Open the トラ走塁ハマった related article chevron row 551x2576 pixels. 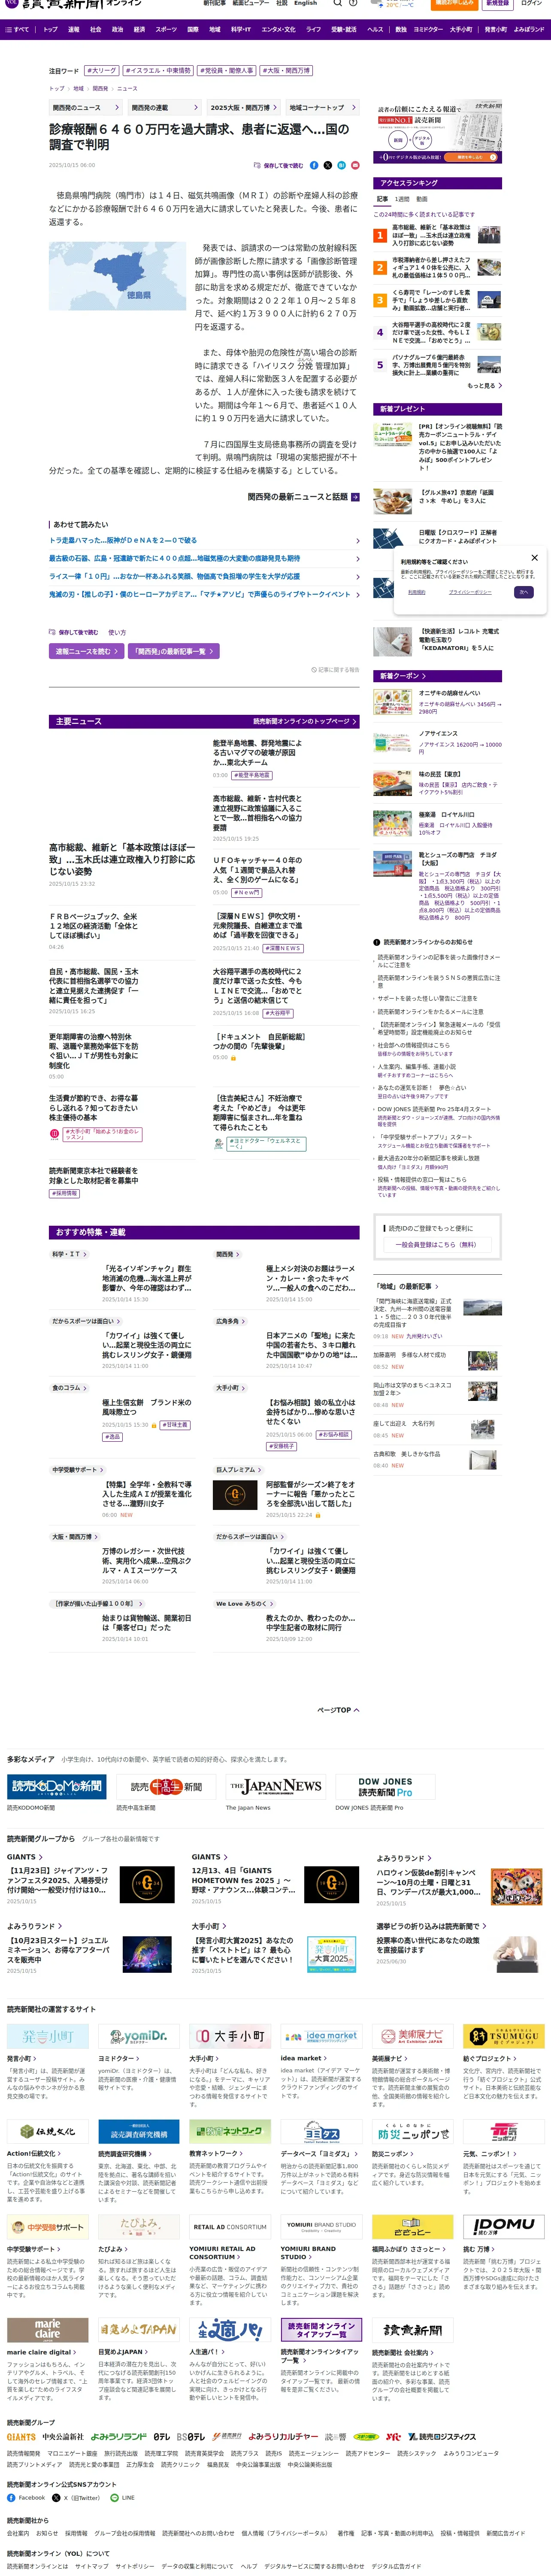(204, 540)
